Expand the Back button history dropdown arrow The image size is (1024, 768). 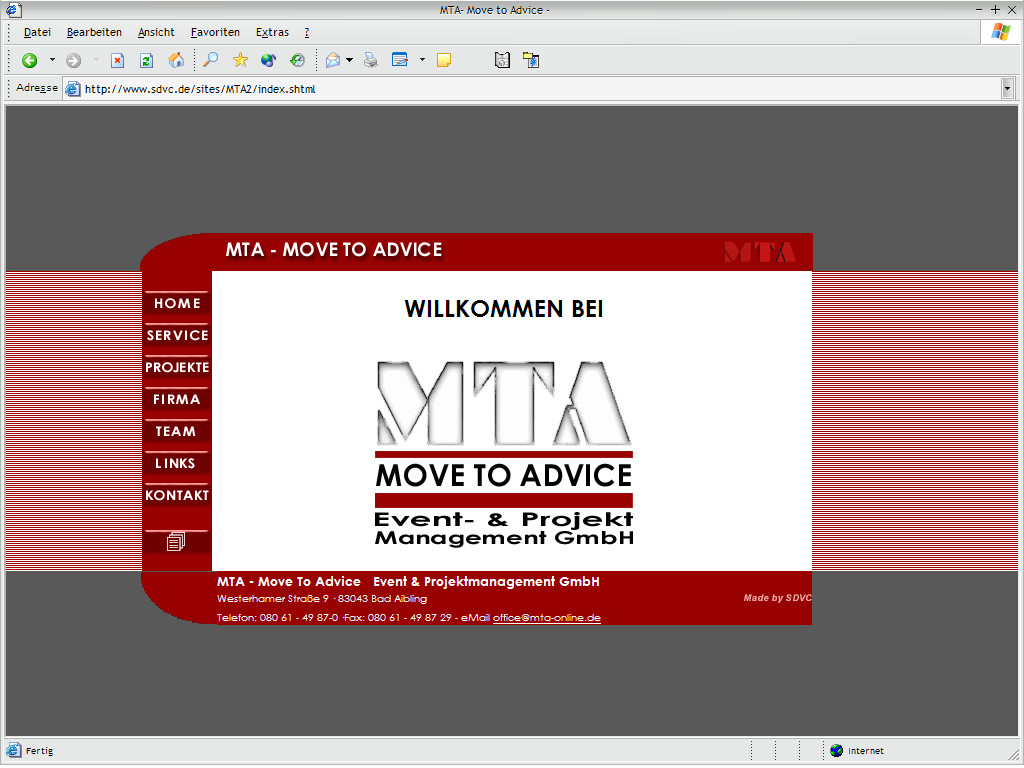pos(52,60)
